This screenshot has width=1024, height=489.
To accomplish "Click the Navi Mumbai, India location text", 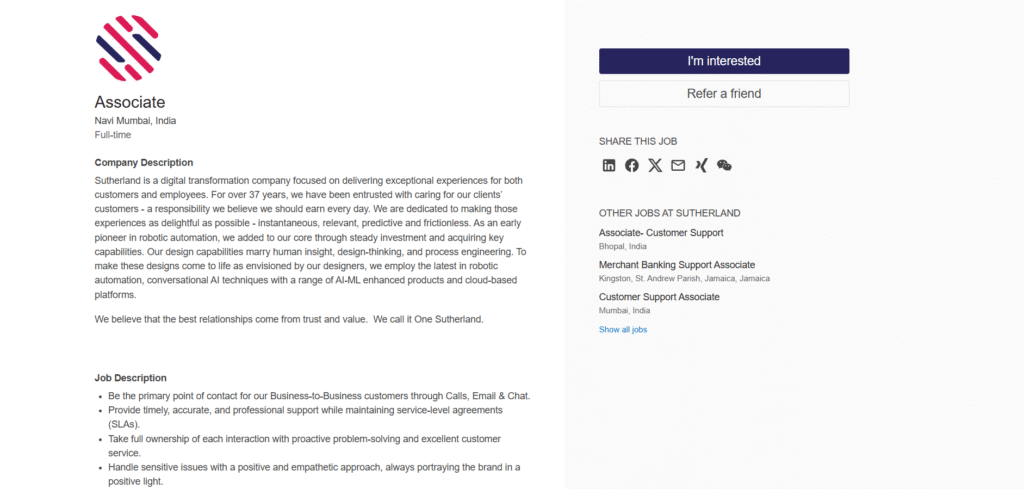I will pyautogui.click(x=135, y=120).
